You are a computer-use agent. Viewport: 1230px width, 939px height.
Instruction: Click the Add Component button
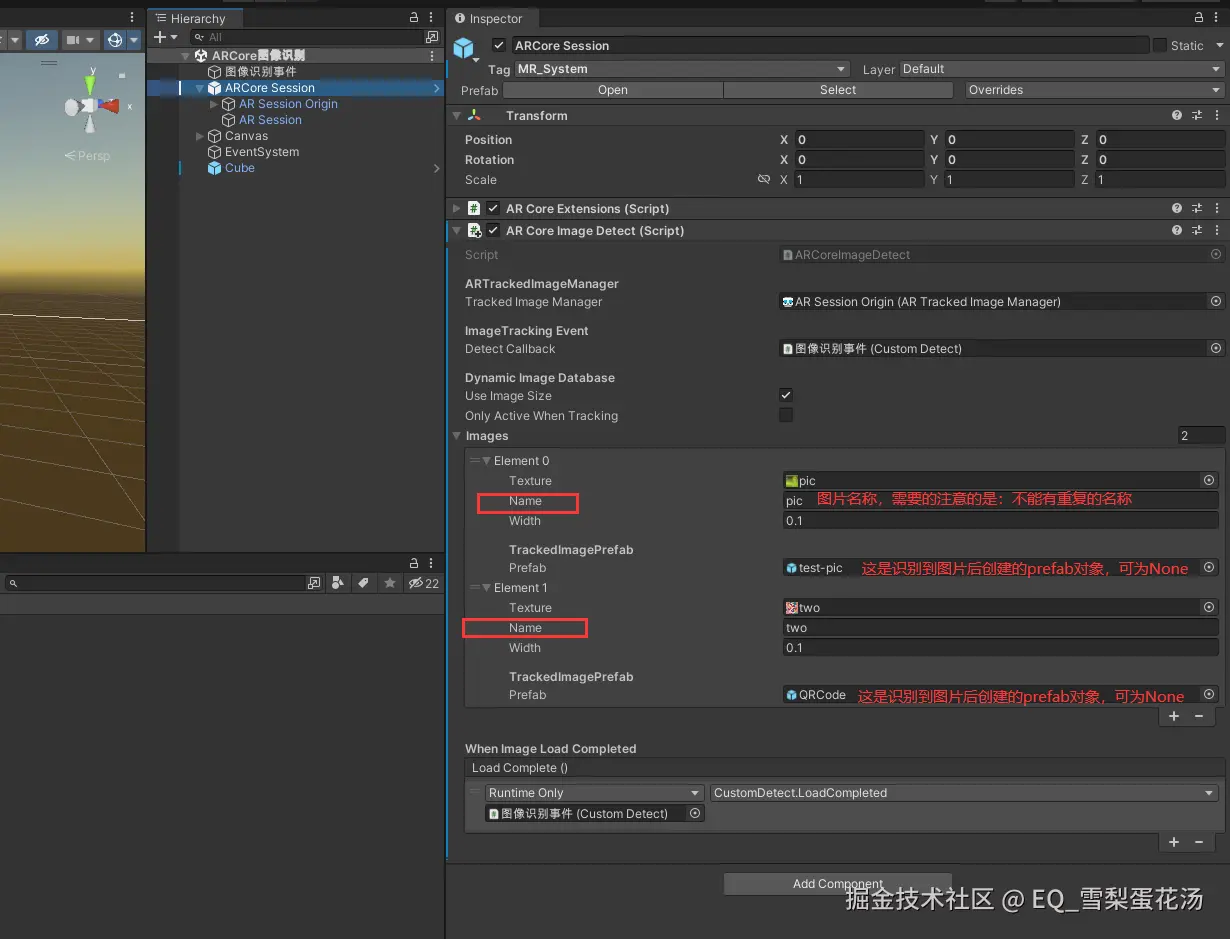838,884
